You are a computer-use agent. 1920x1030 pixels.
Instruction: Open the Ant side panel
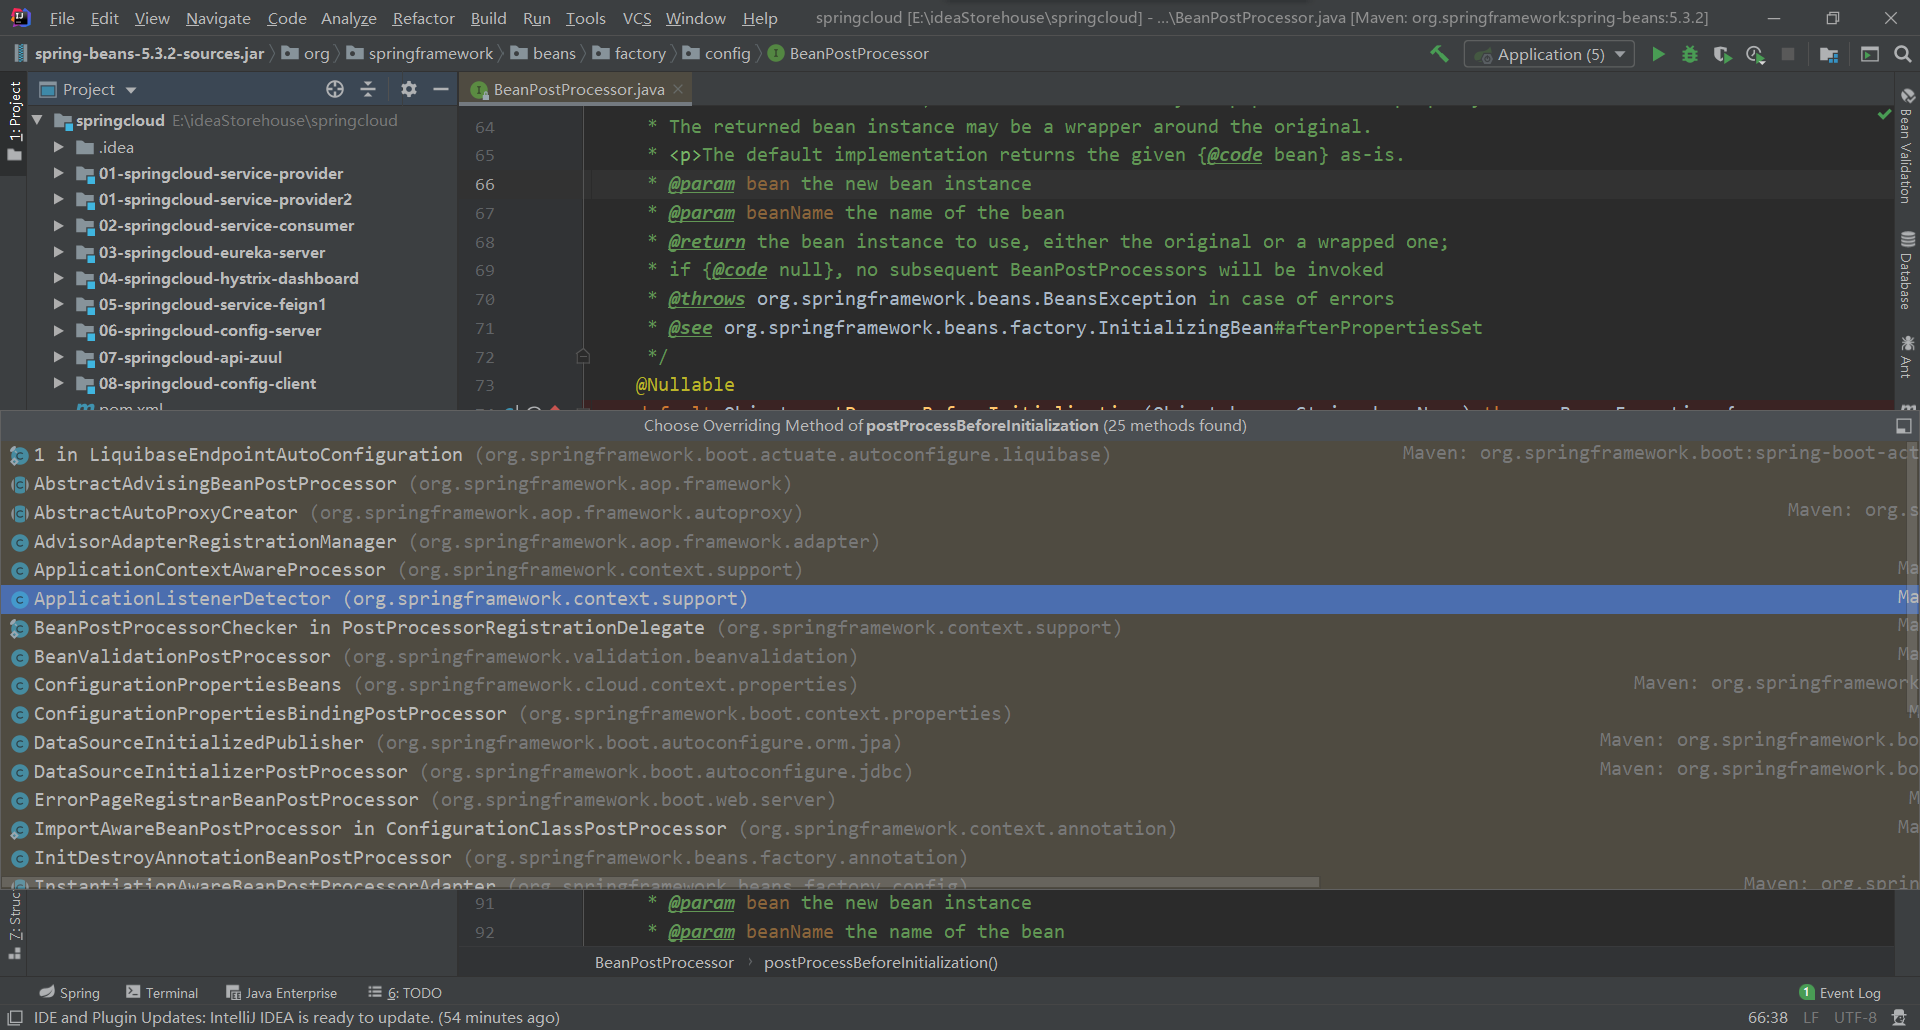[1907, 357]
